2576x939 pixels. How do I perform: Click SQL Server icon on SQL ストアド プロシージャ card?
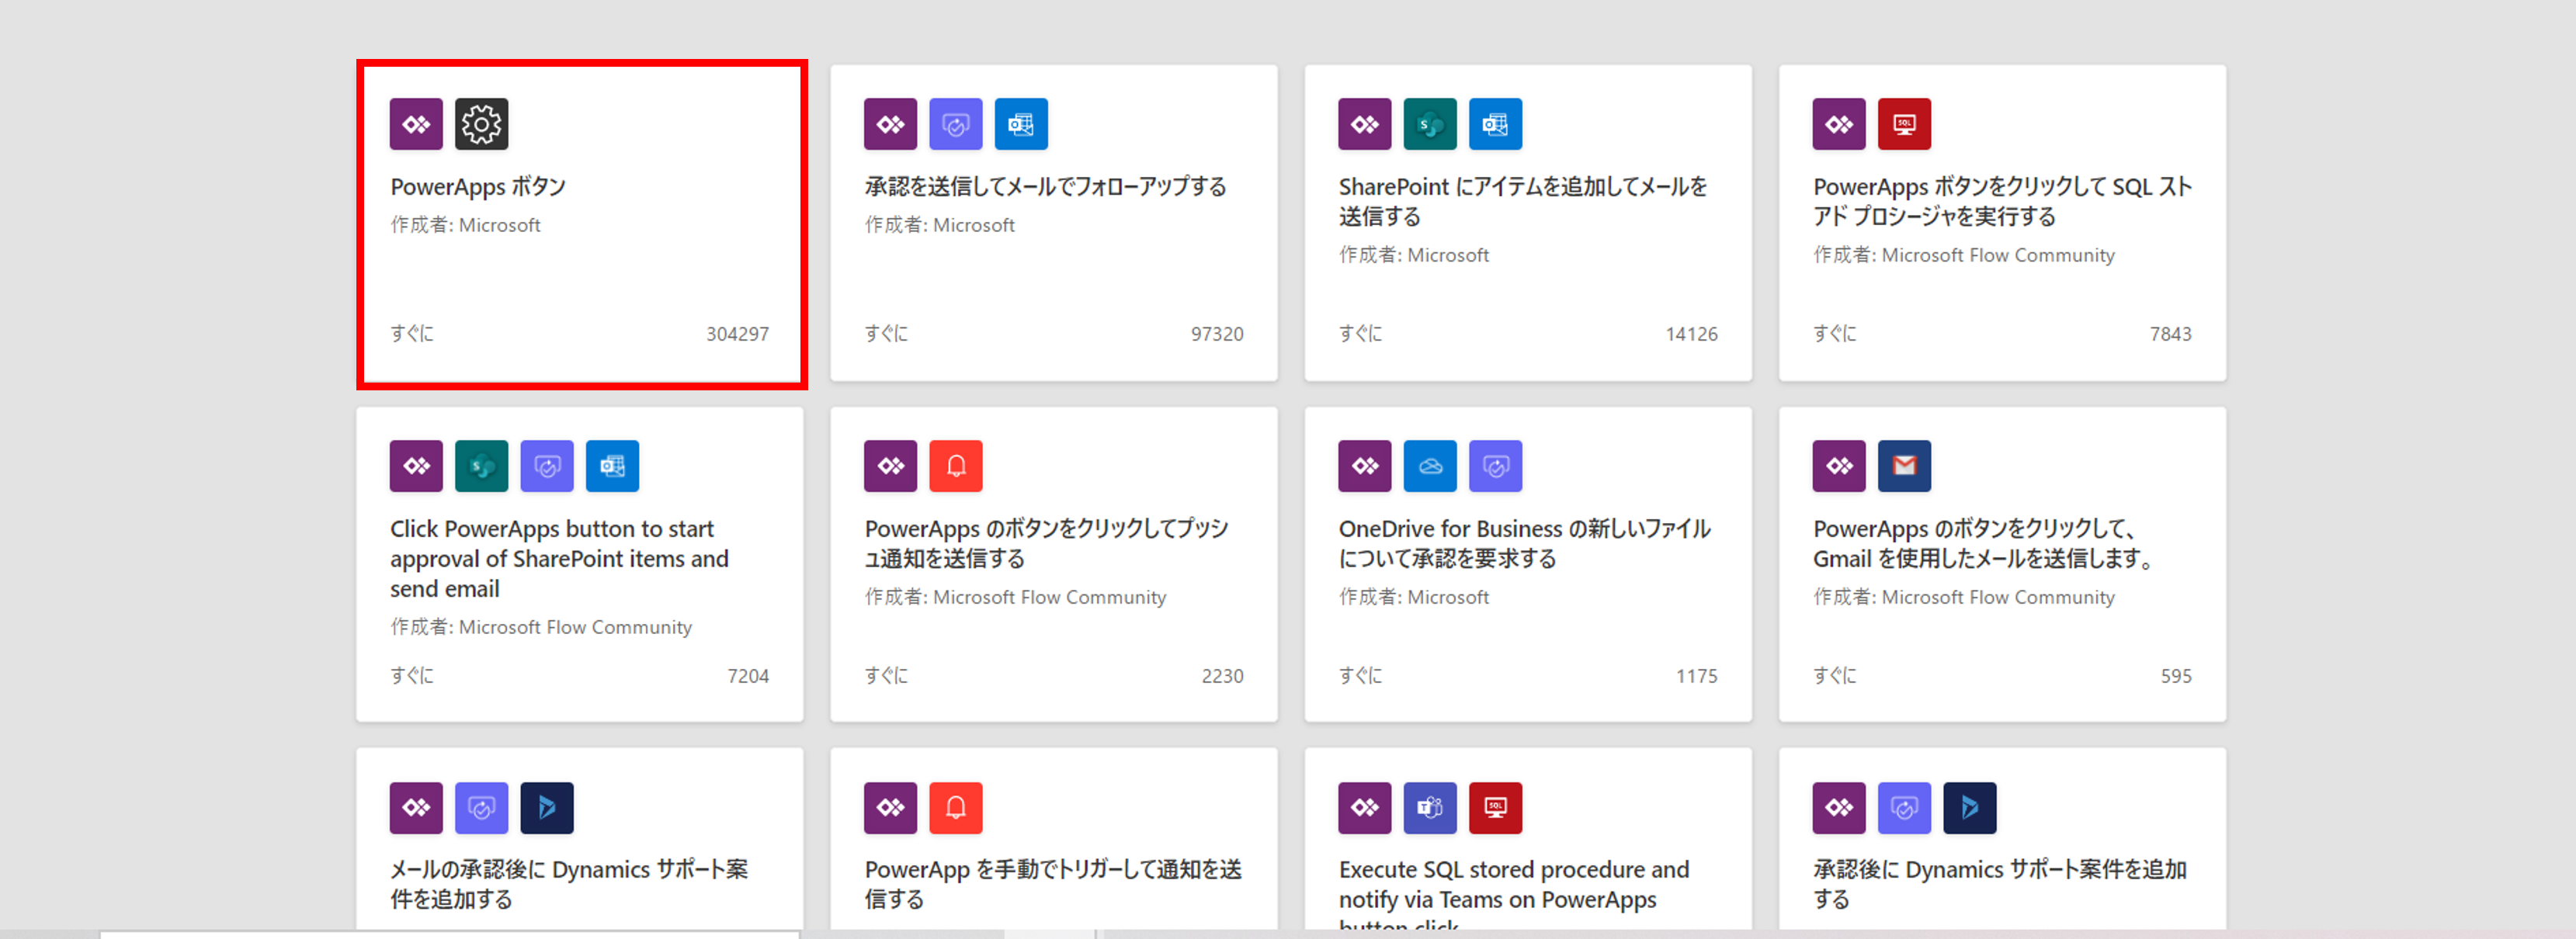tap(1904, 124)
